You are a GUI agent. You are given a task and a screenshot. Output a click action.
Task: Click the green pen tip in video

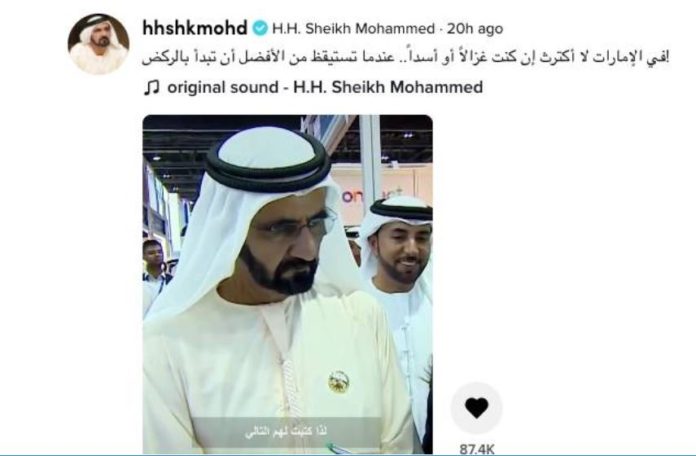[333, 448]
